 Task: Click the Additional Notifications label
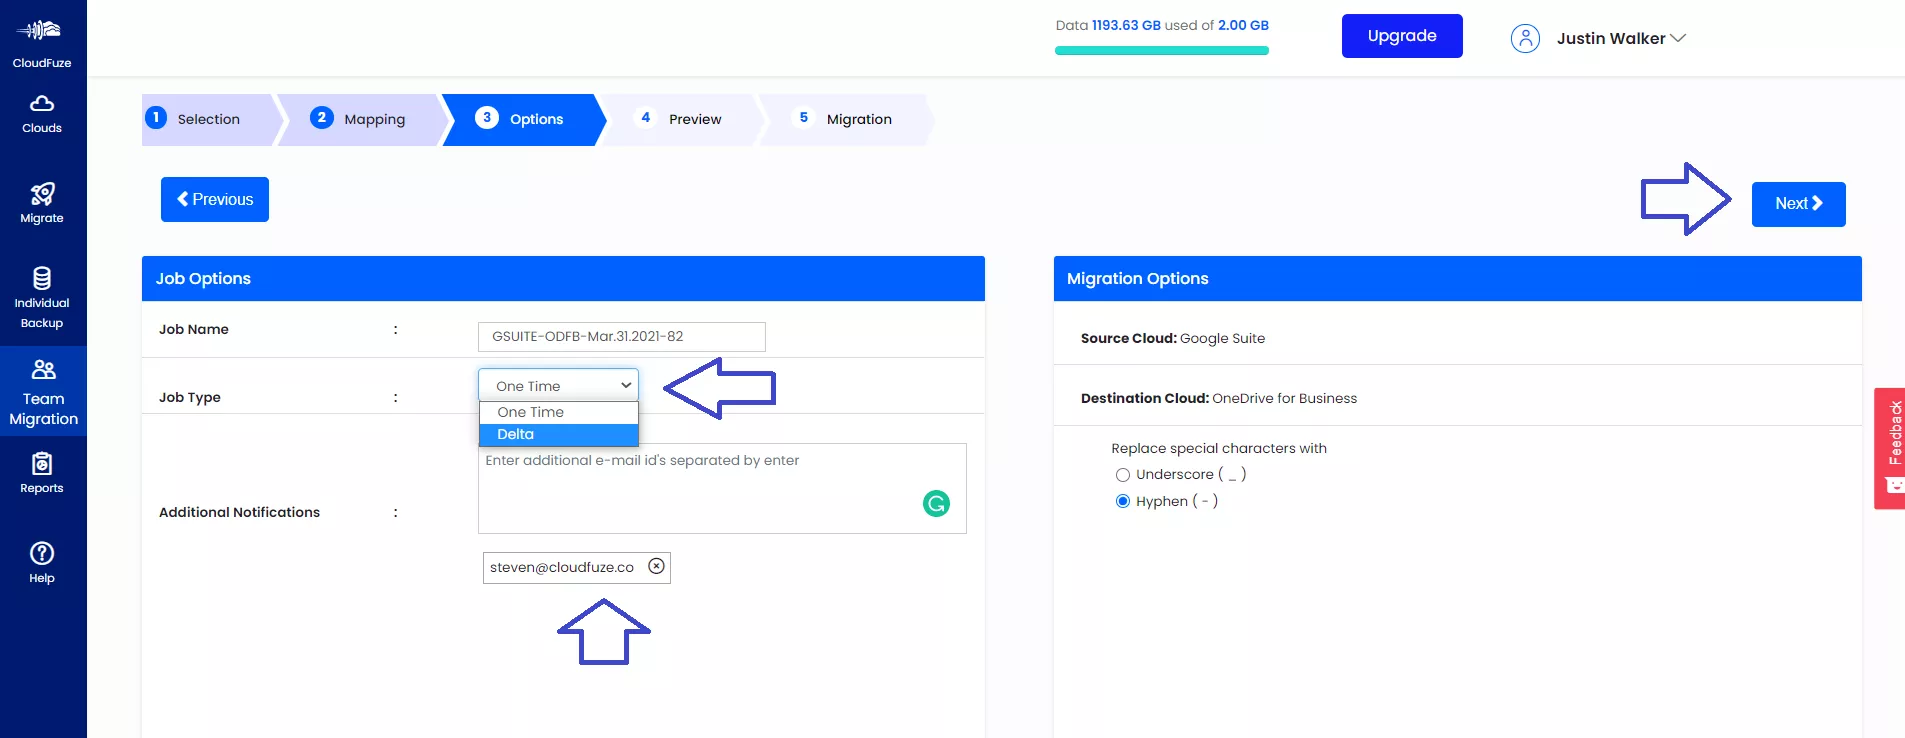coord(239,512)
